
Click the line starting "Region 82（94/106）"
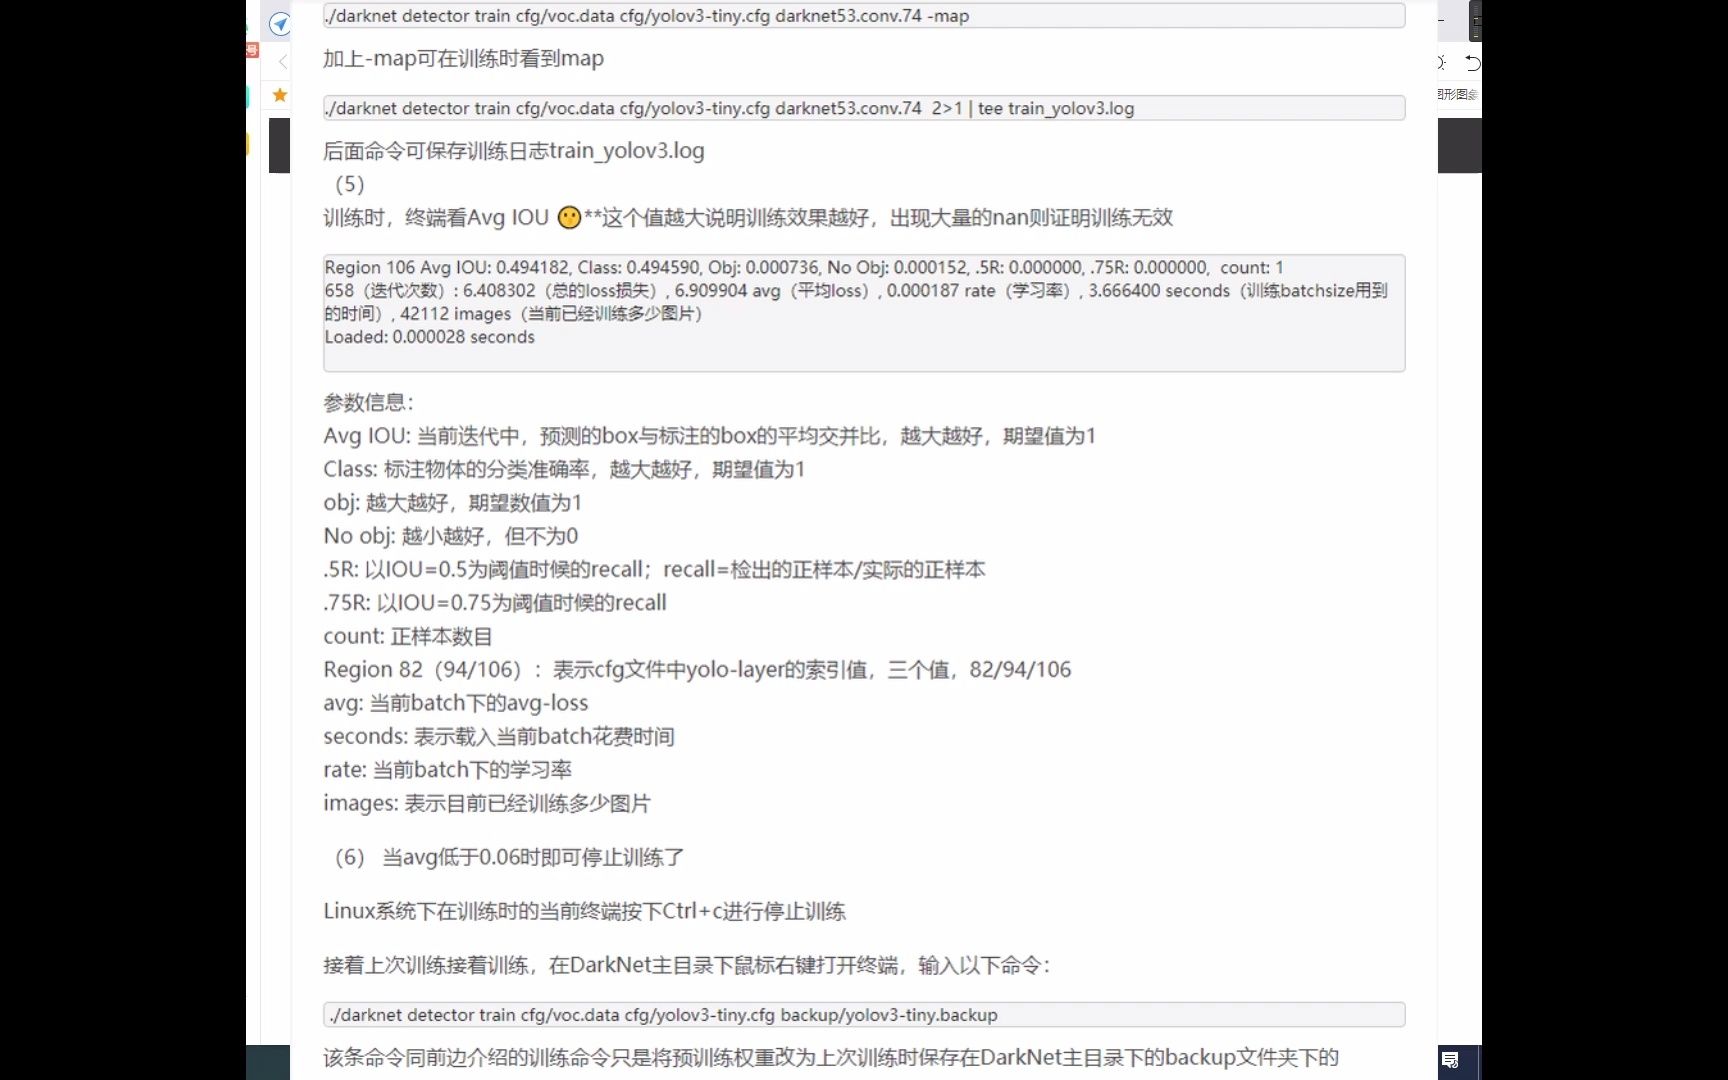click(x=697, y=670)
